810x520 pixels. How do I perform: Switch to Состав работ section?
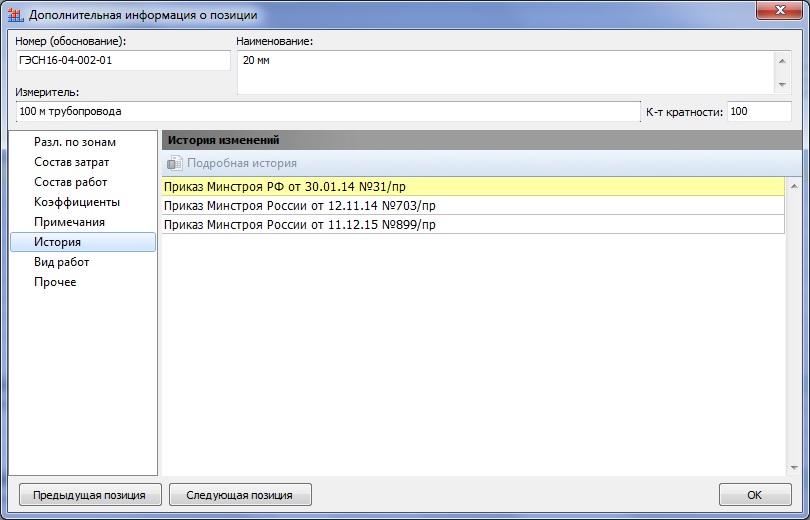tap(83, 182)
